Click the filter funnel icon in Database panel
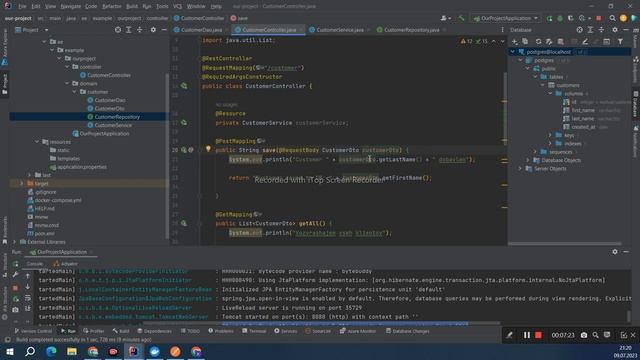This screenshot has width=640, height=360. (620, 42)
